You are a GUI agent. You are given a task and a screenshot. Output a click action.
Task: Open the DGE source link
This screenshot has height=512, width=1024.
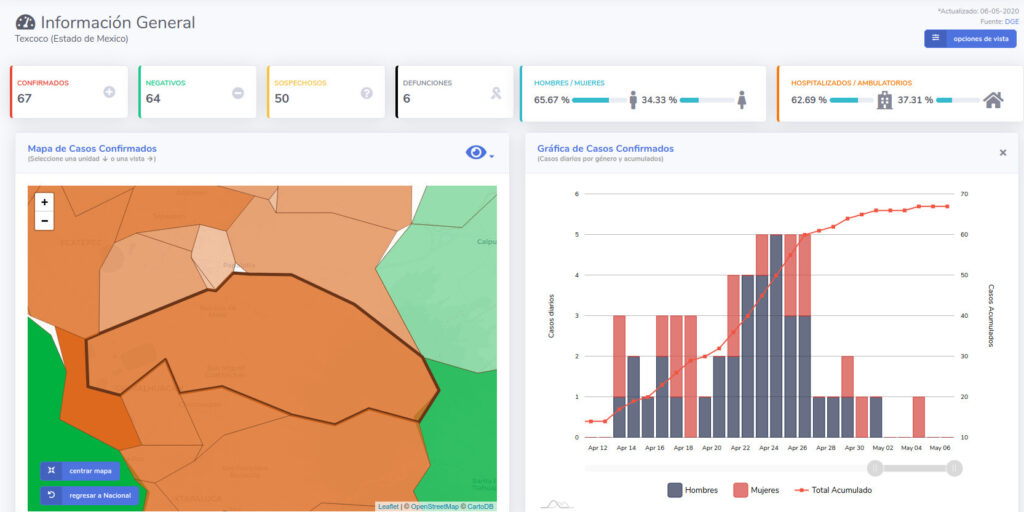1009,20
